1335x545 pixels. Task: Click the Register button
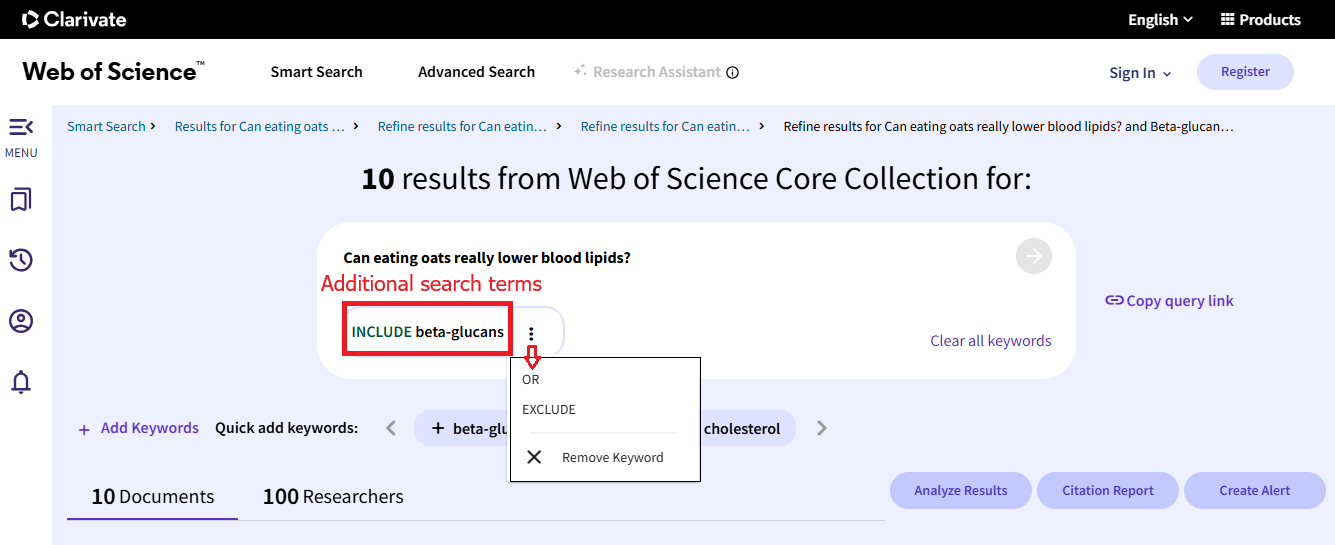click(1245, 72)
